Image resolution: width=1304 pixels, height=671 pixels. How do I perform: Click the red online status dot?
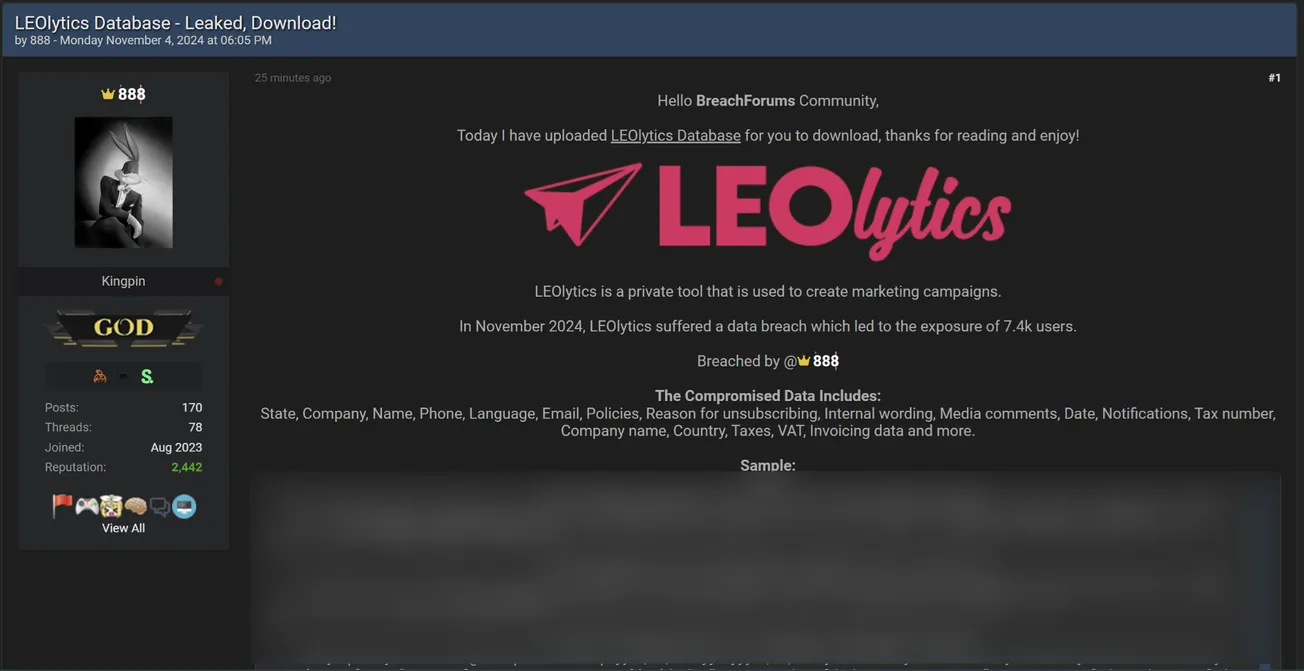point(218,282)
